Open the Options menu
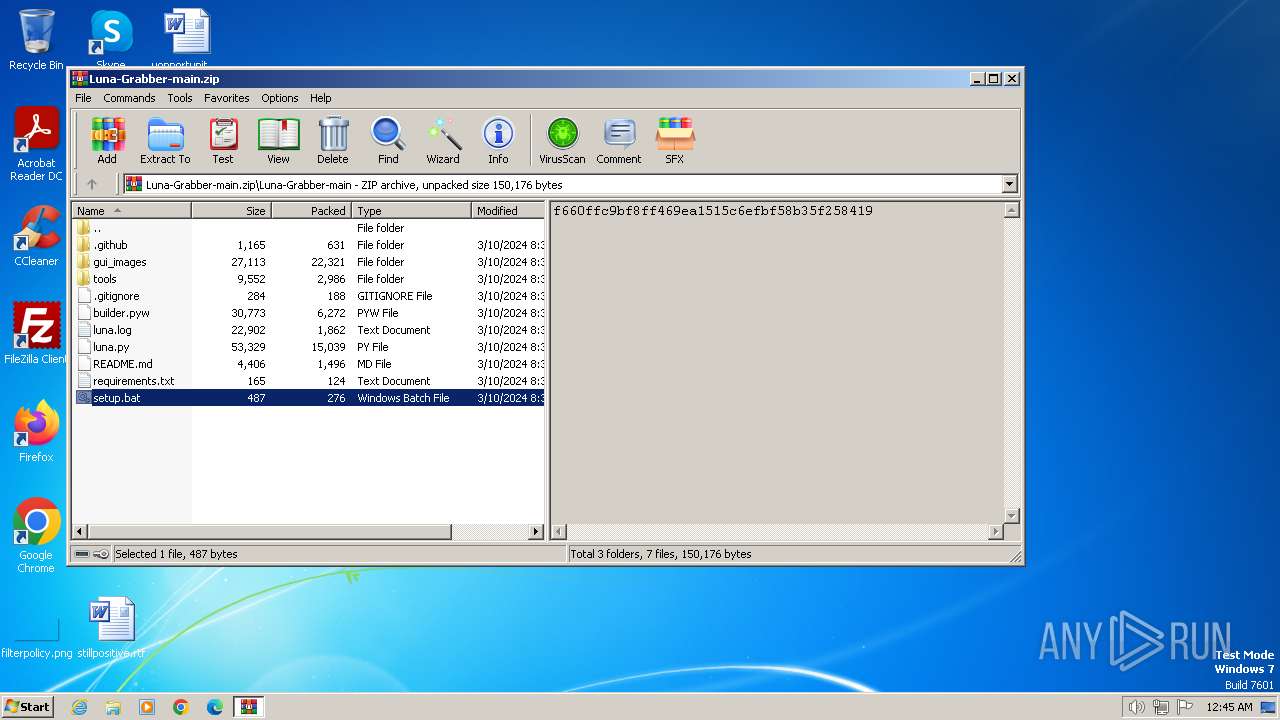 pos(280,98)
